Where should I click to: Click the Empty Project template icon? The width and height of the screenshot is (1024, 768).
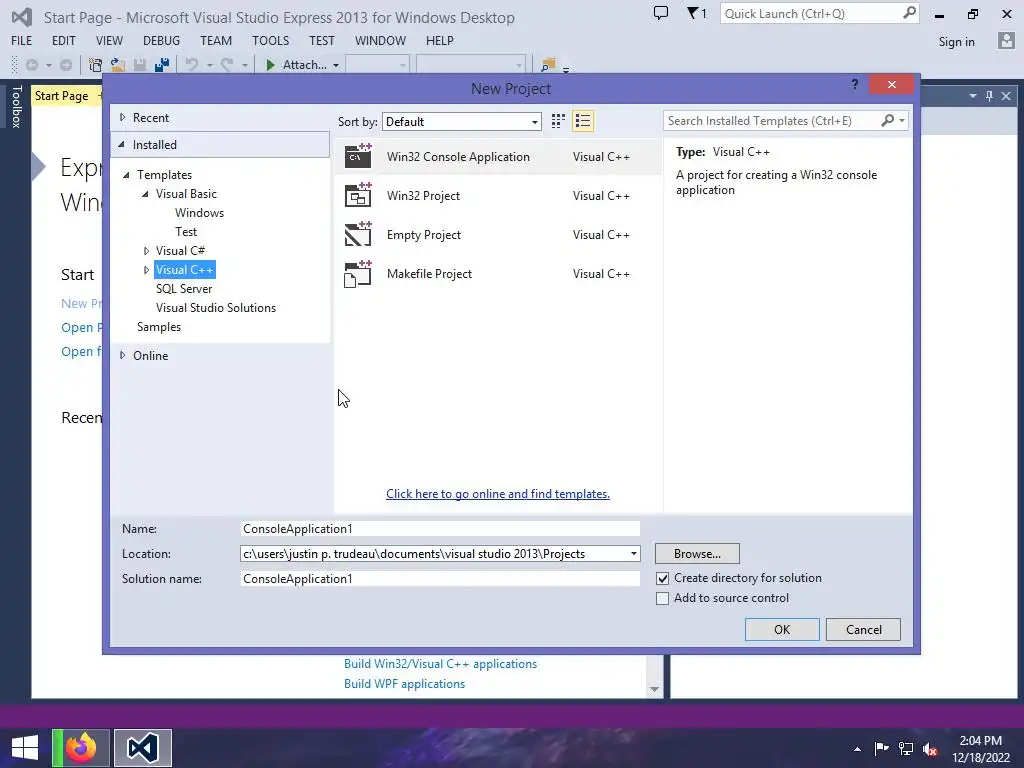click(358, 234)
